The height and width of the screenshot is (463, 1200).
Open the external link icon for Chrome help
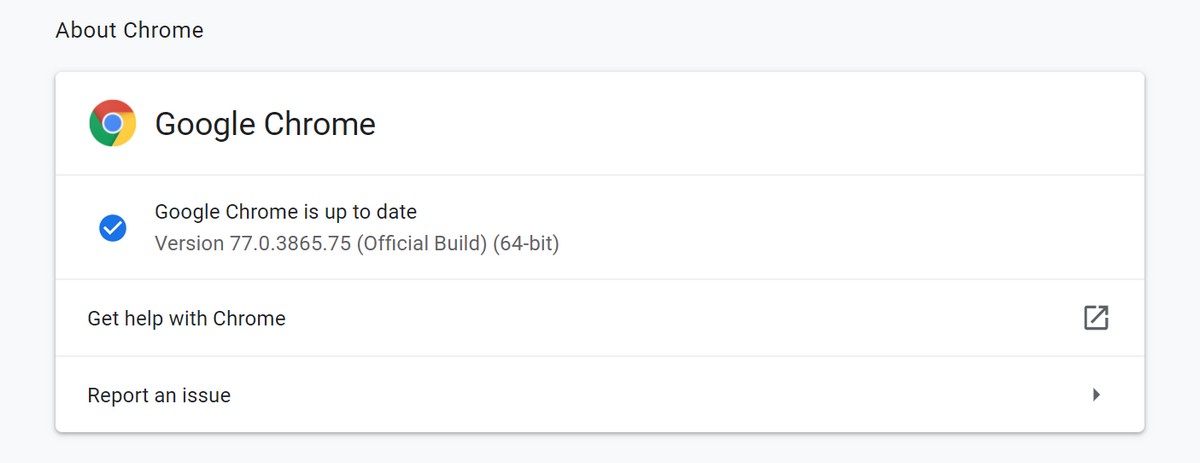click(x=1096, y=318)
